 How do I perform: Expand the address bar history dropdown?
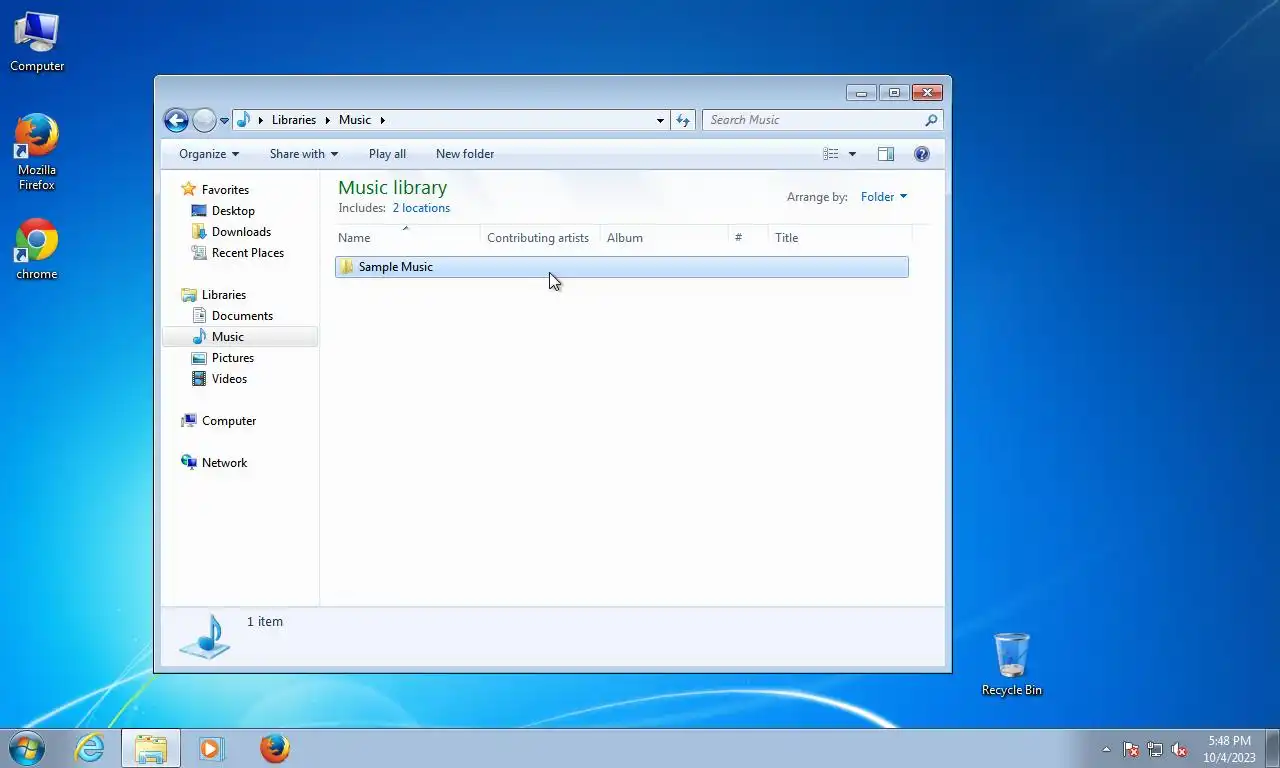(660, 120)
